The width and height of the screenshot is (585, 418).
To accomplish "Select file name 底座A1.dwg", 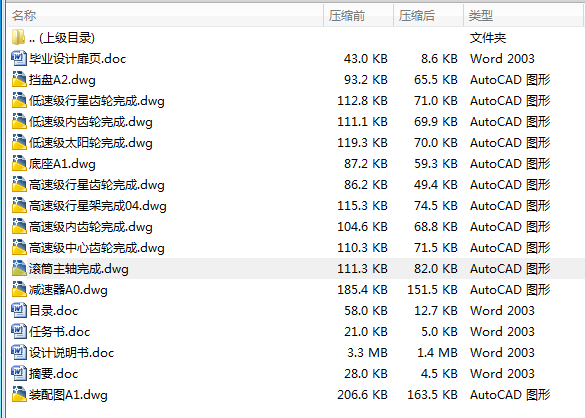I will (x=62, y=164).
